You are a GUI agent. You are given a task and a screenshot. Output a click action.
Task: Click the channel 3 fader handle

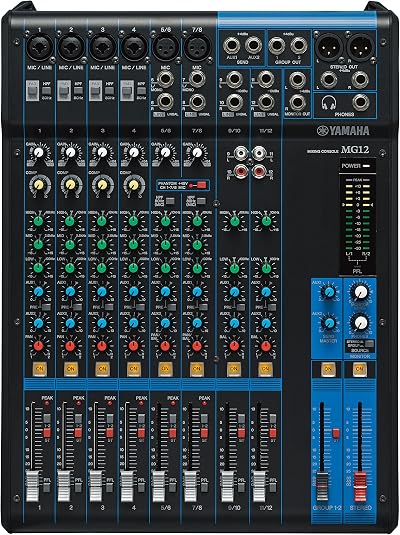click(96, 486)
